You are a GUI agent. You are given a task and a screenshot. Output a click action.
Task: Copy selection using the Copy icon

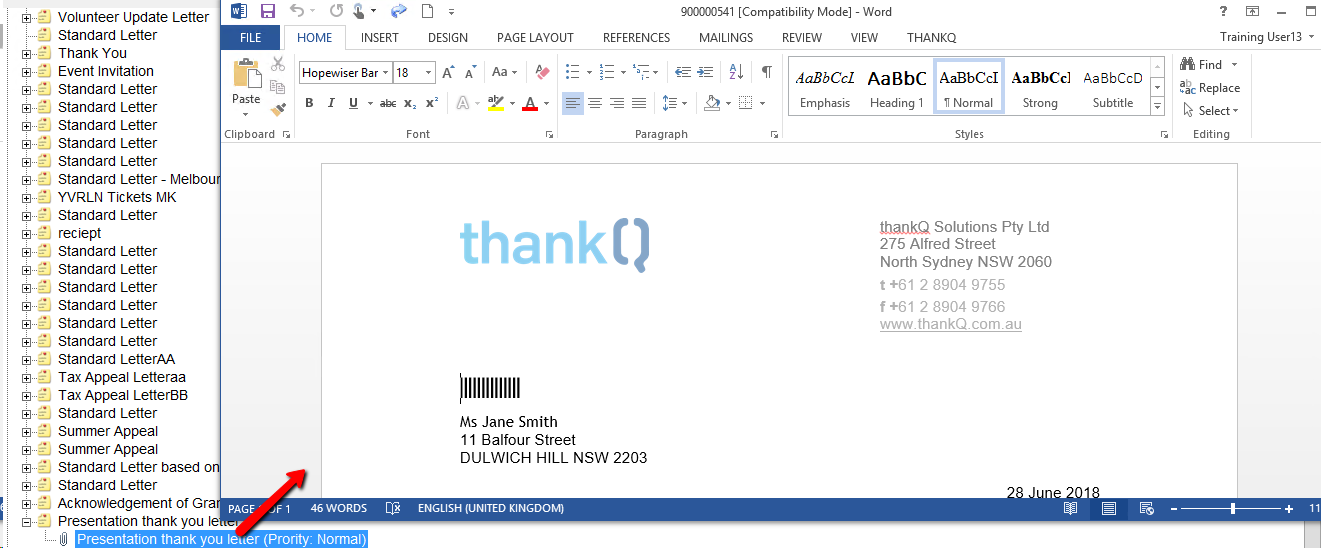click(x=278, y=87)
